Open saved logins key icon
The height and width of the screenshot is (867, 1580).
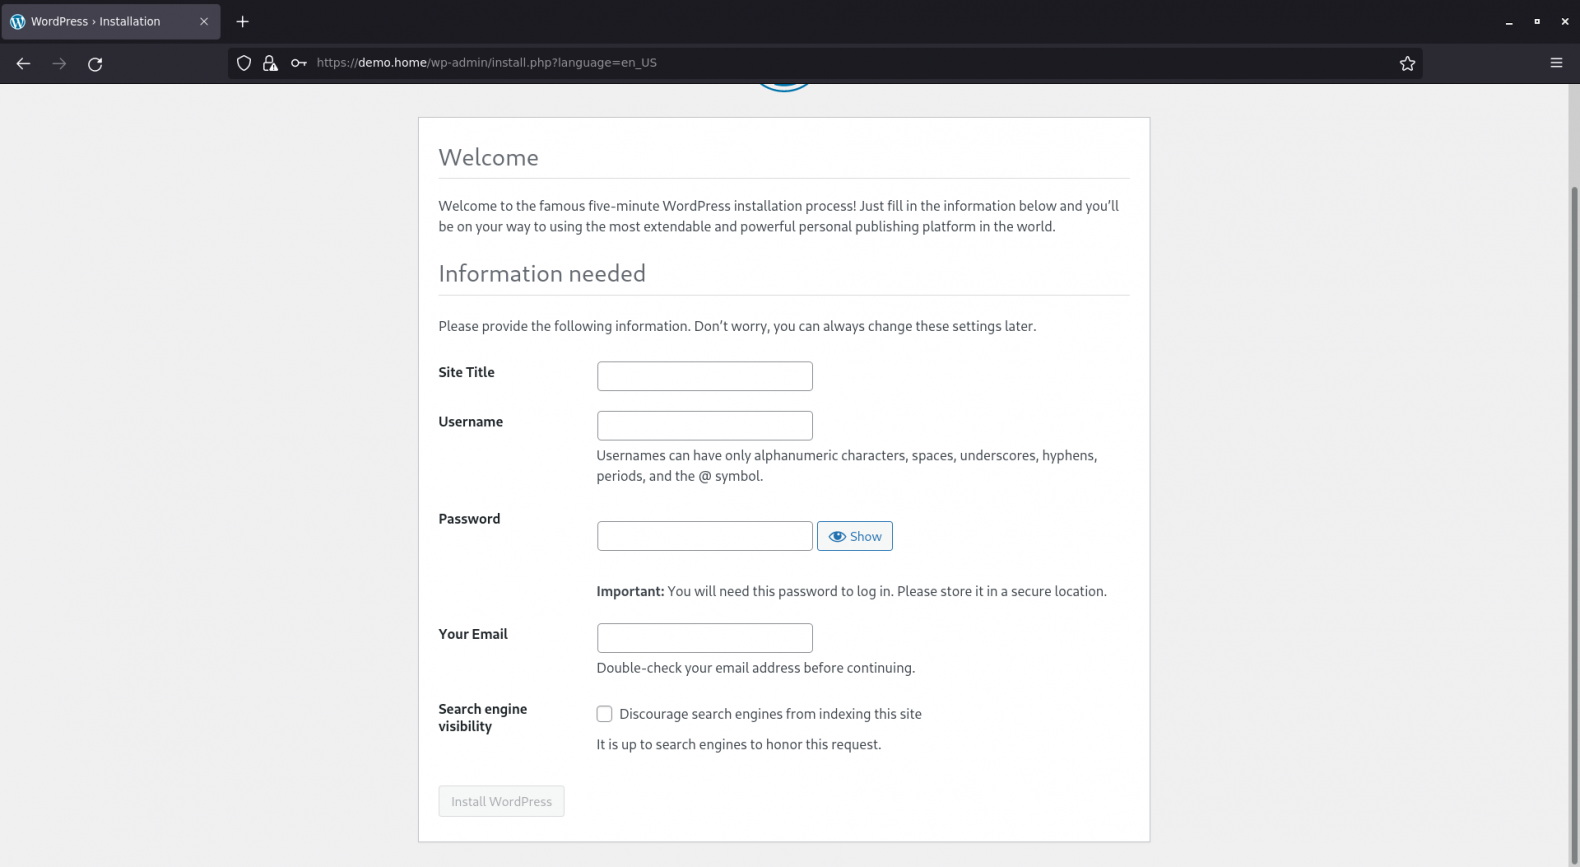coord(298,63)
